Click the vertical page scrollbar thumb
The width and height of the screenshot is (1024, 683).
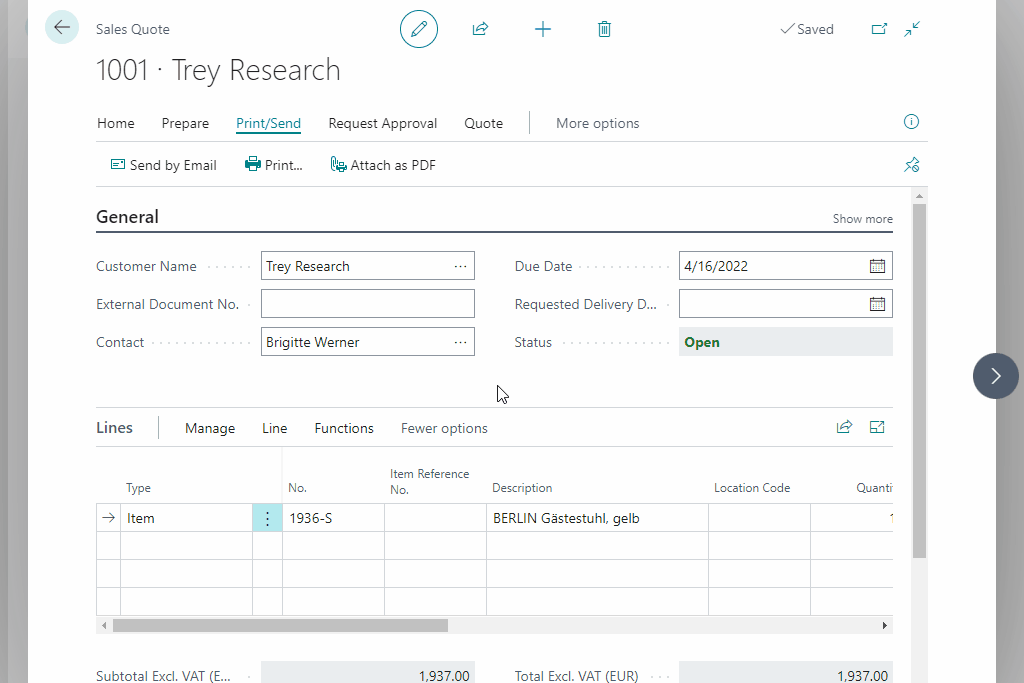click(x=920, y=381)
